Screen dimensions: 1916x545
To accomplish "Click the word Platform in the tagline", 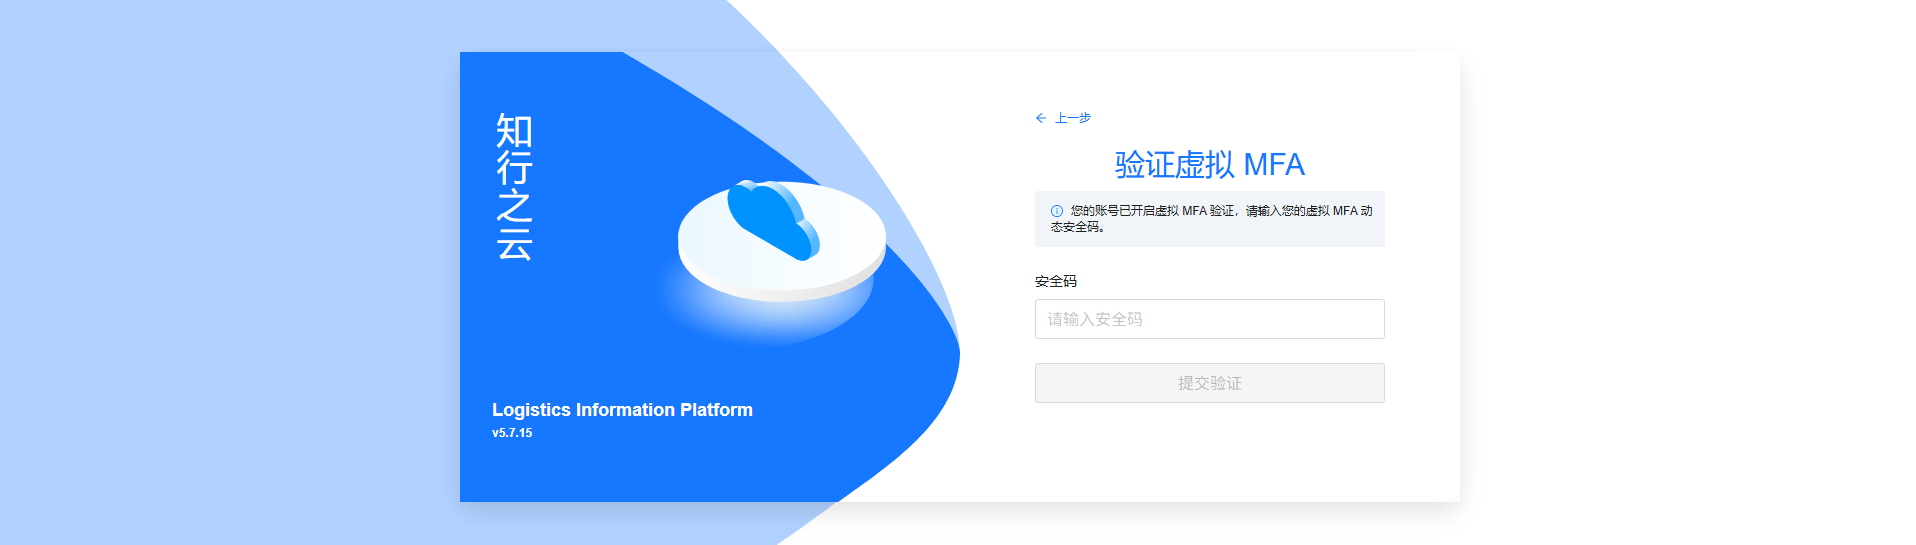I will coord(716,410).
